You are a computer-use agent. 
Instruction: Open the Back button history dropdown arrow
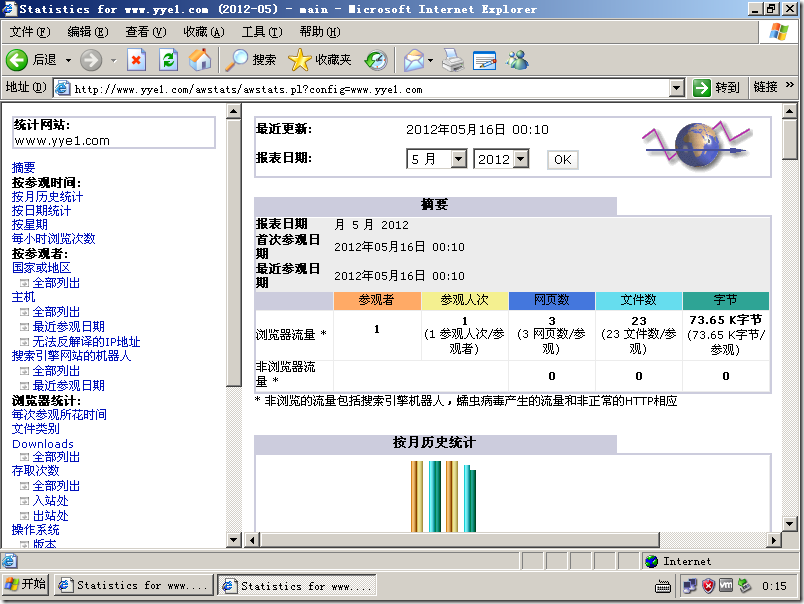click(x=68, y=61)
